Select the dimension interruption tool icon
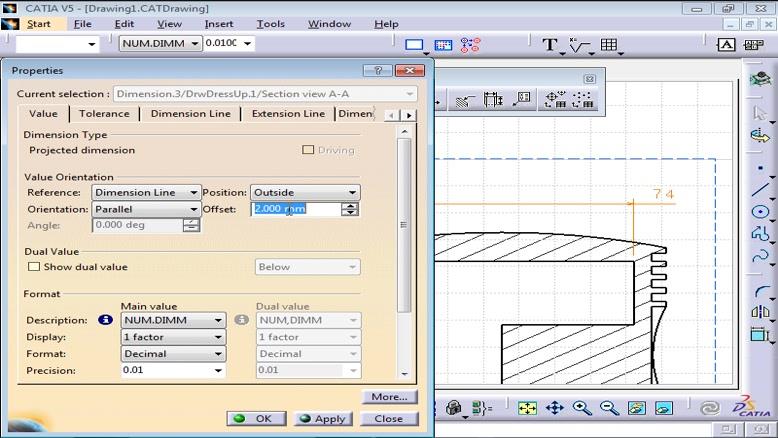This screenshot has width=778, height=438. (493, 100)
